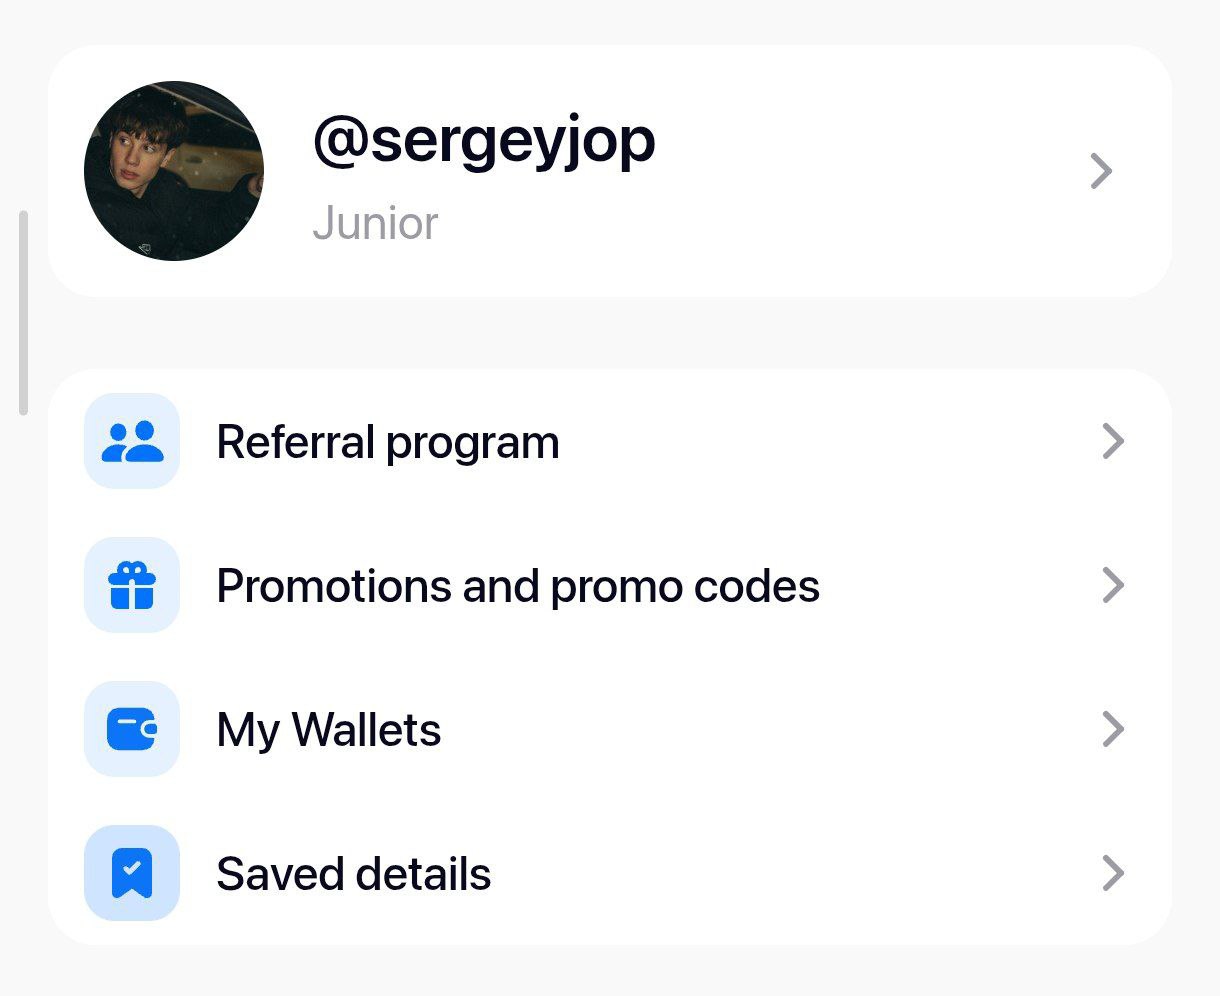Open the Promotions and promo codes chevron
The height and width of the screenshot is (996, 1220).
click(1113, 585)
